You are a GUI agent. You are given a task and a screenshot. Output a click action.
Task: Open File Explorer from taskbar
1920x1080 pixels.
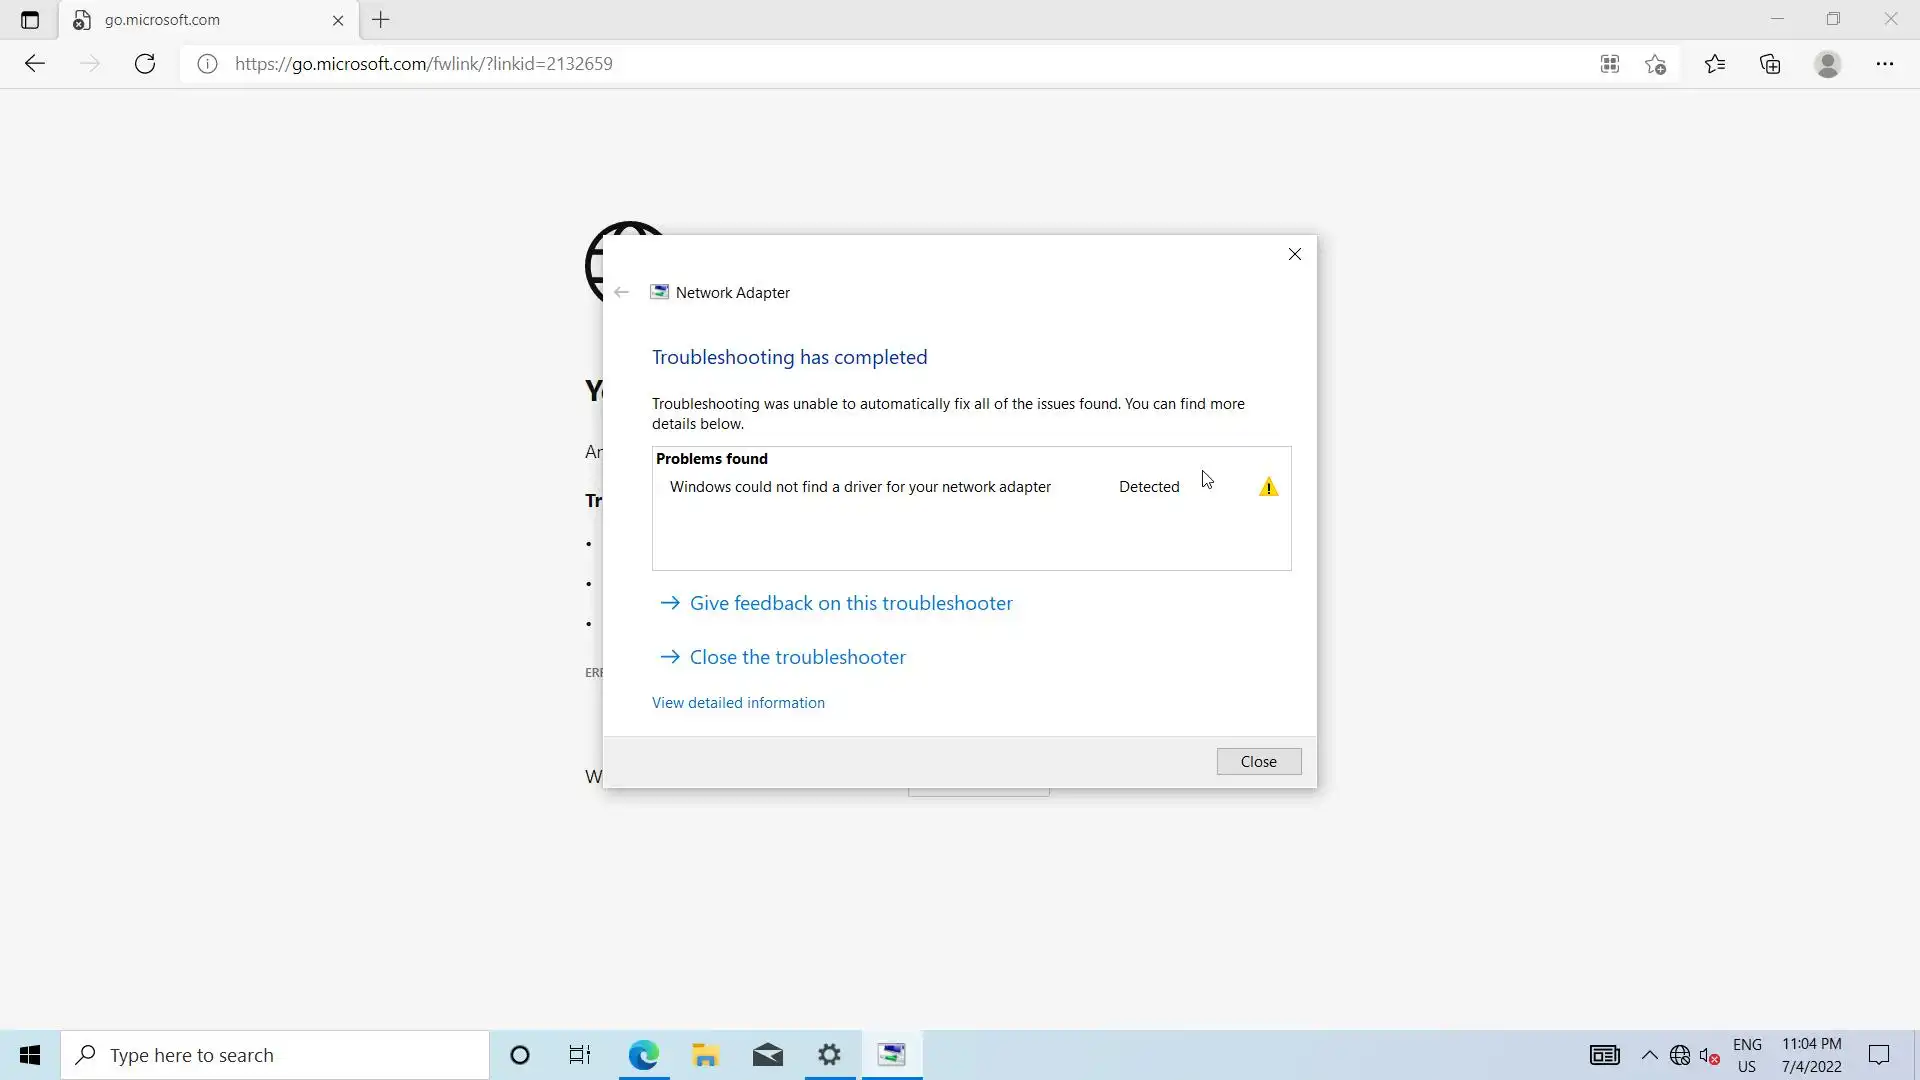pyautogui.click(x=705, y=1055)
